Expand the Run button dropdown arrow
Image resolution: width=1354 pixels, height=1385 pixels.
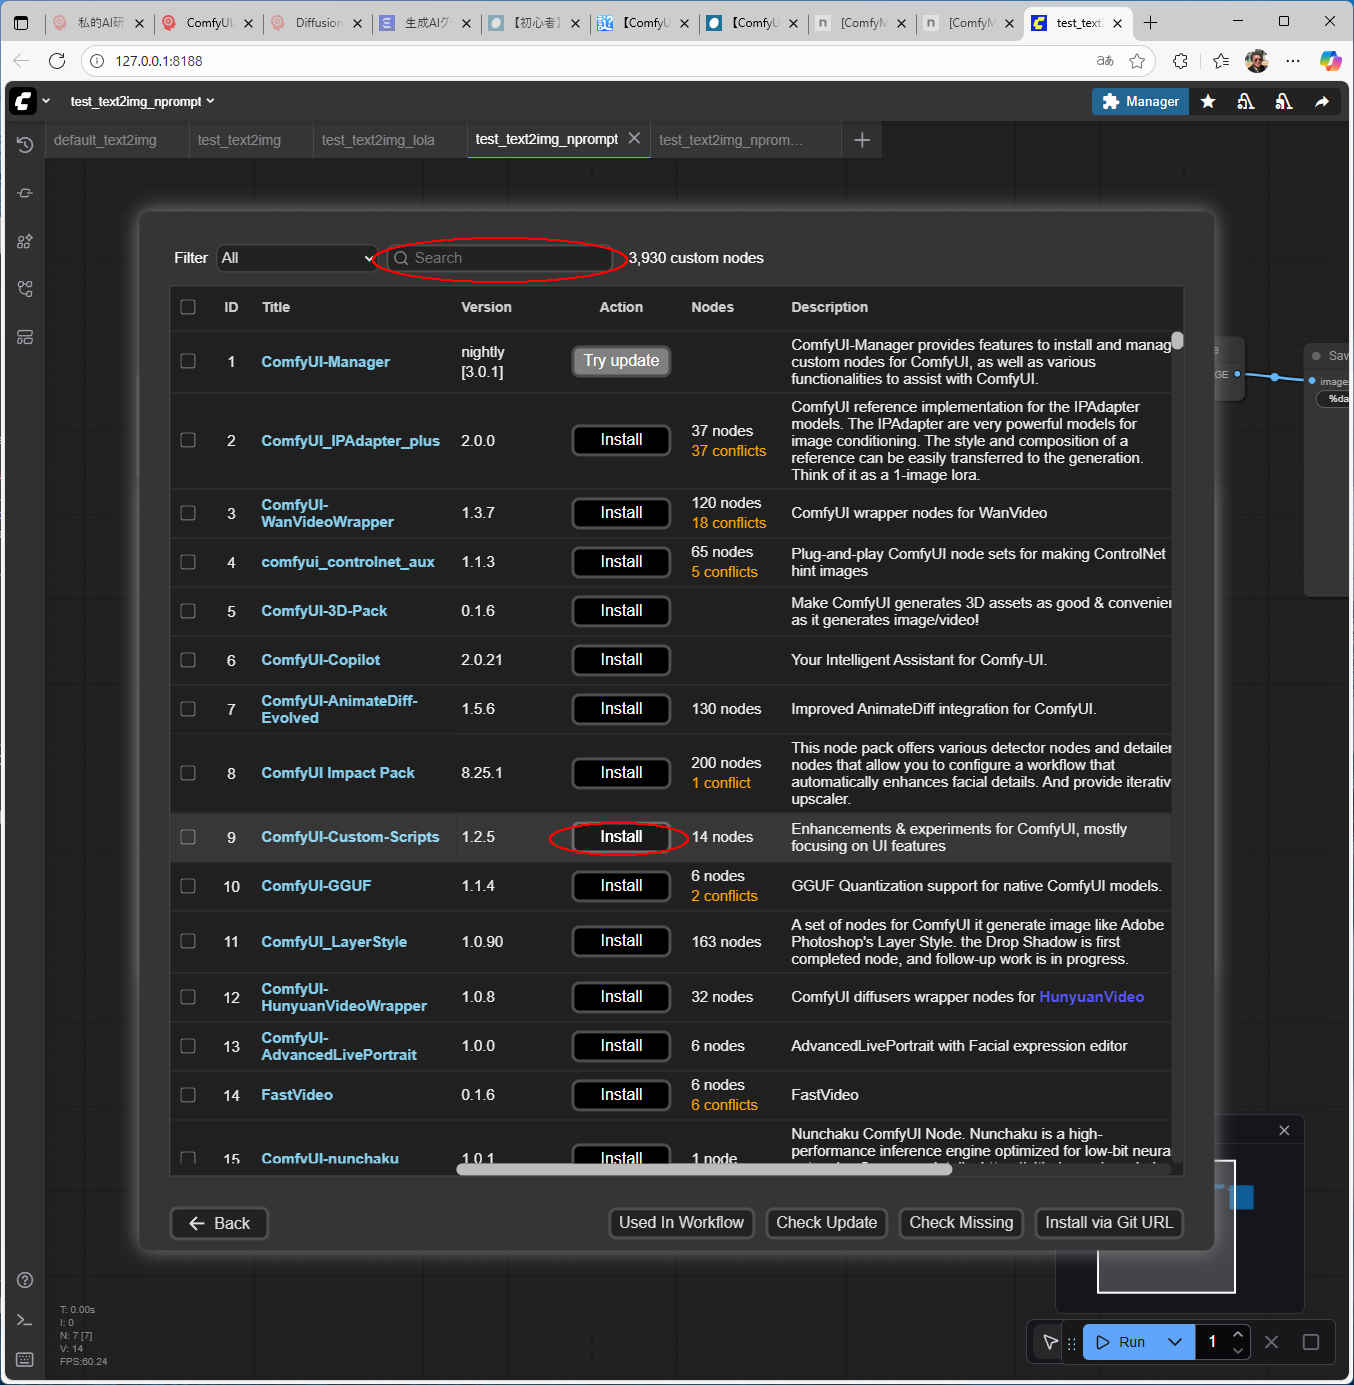(x=1175, y=1342)
